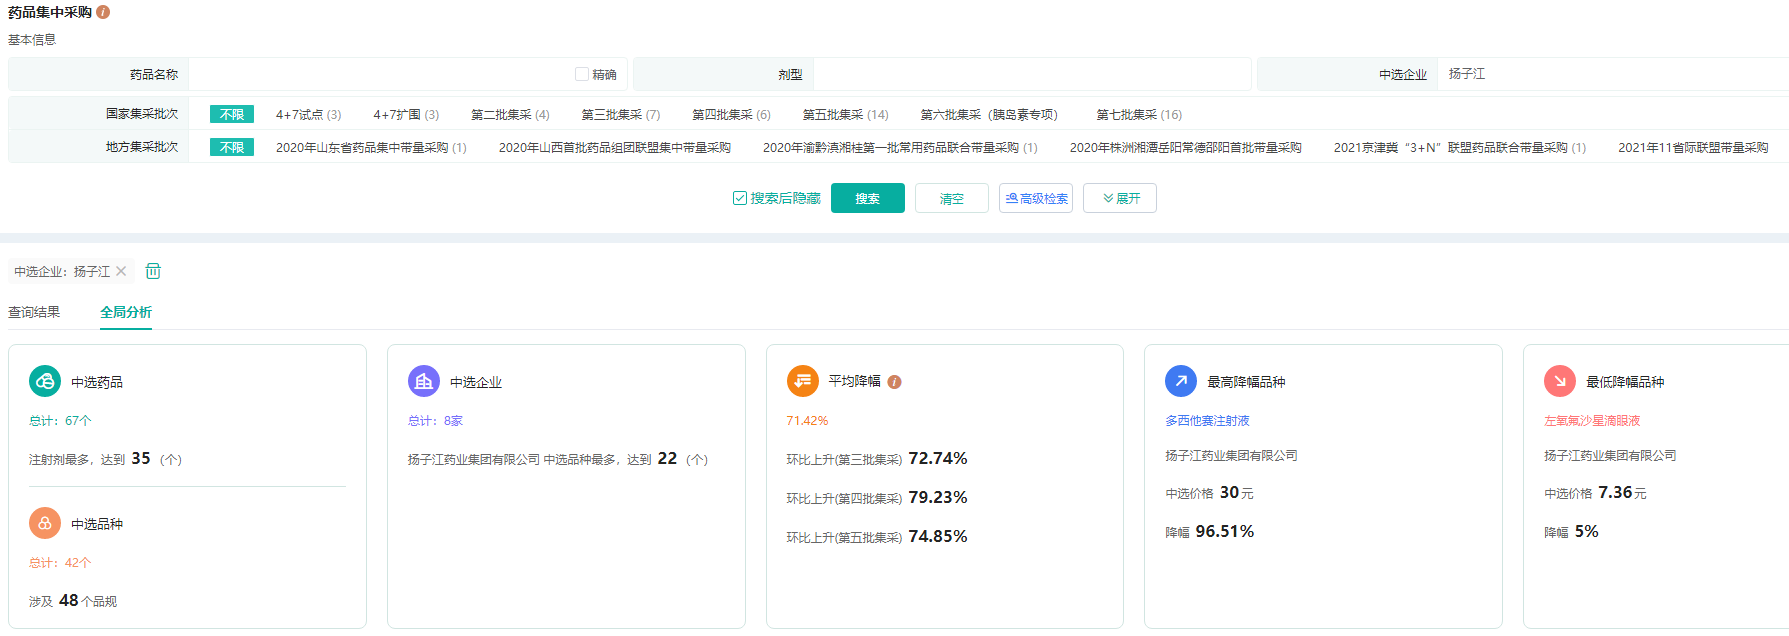Open the 高级检索 advanced search
The height and width of the screenshot is (636, 1789).
[1036, 198]
